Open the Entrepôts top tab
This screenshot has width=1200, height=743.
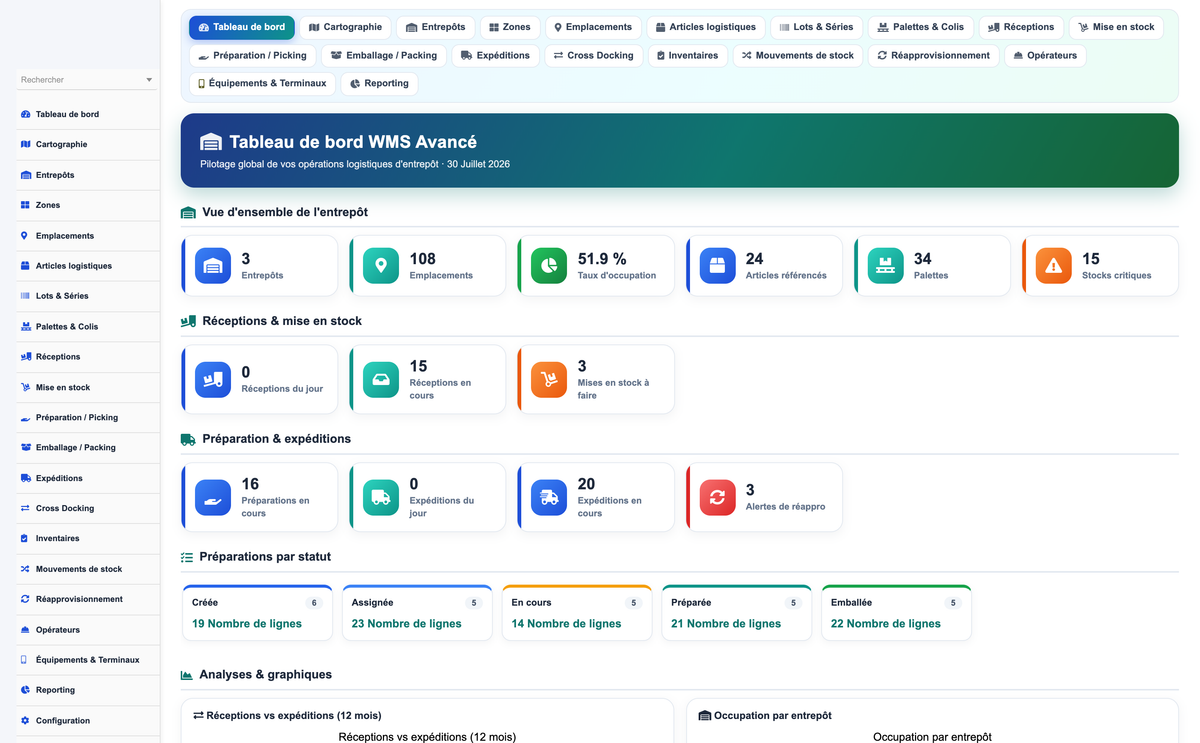(x=437, y=27)
